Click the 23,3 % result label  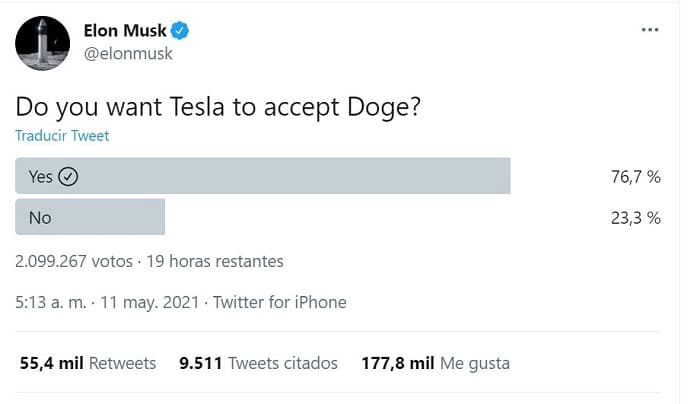(x=636, y=218)
